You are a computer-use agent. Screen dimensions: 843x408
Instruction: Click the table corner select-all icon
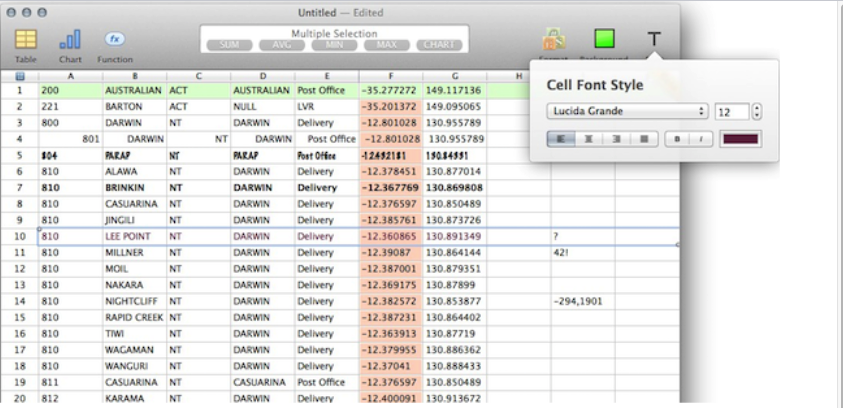coord(19,76)
